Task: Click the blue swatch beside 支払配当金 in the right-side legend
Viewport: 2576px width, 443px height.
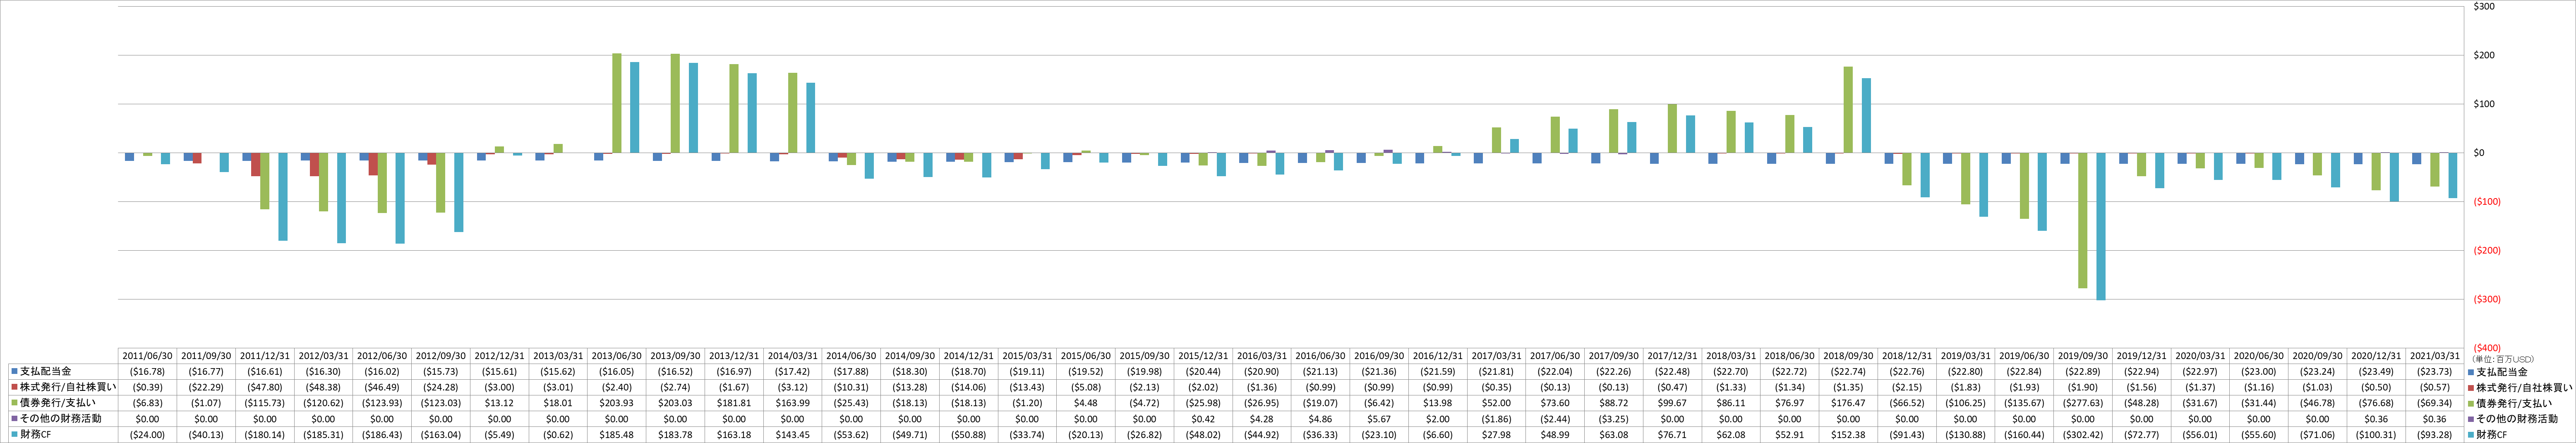Action: pos(2471,372)
